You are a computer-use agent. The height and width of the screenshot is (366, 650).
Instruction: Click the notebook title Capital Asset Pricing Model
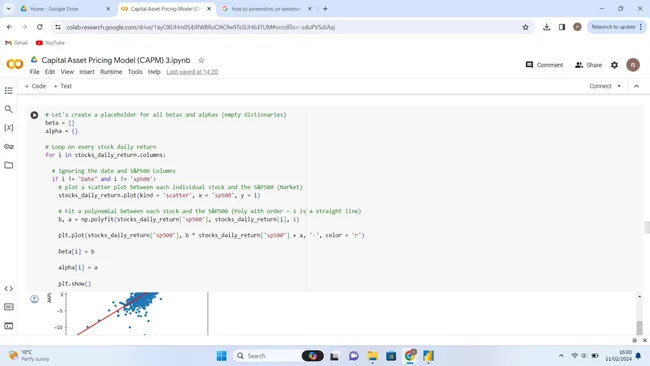[x=116, y=60]
